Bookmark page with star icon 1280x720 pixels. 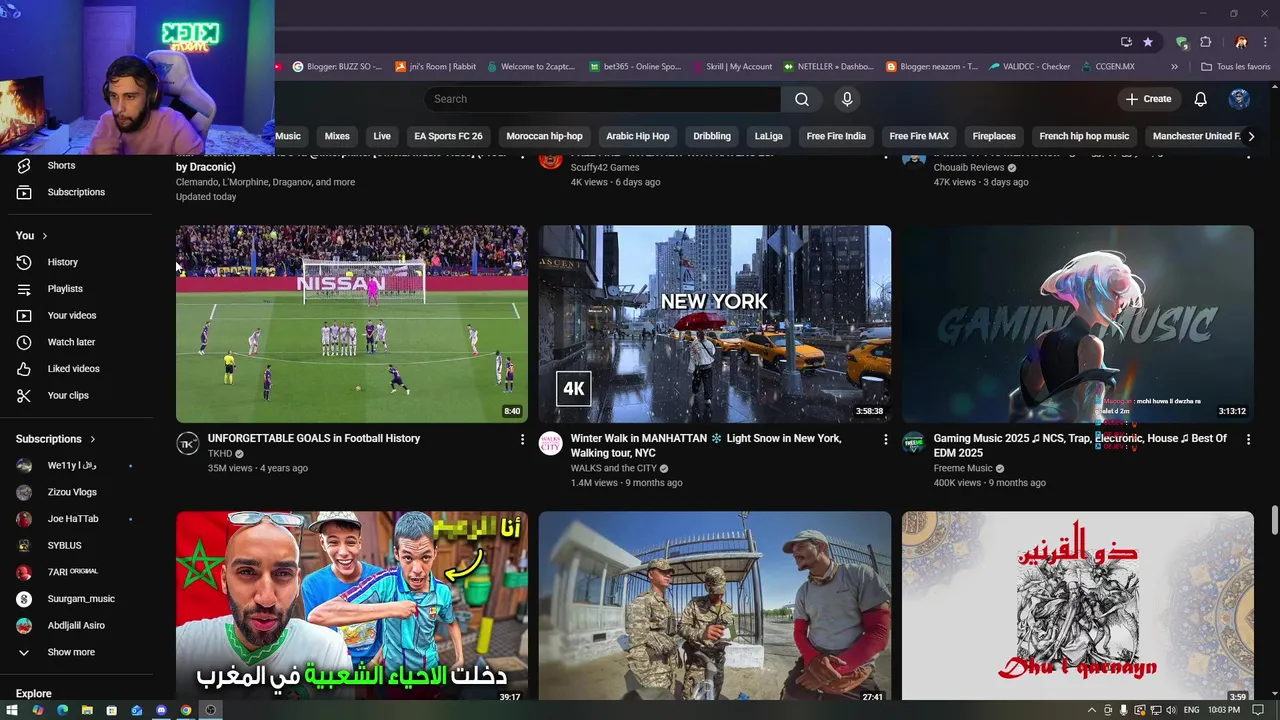coord(1148,42)
